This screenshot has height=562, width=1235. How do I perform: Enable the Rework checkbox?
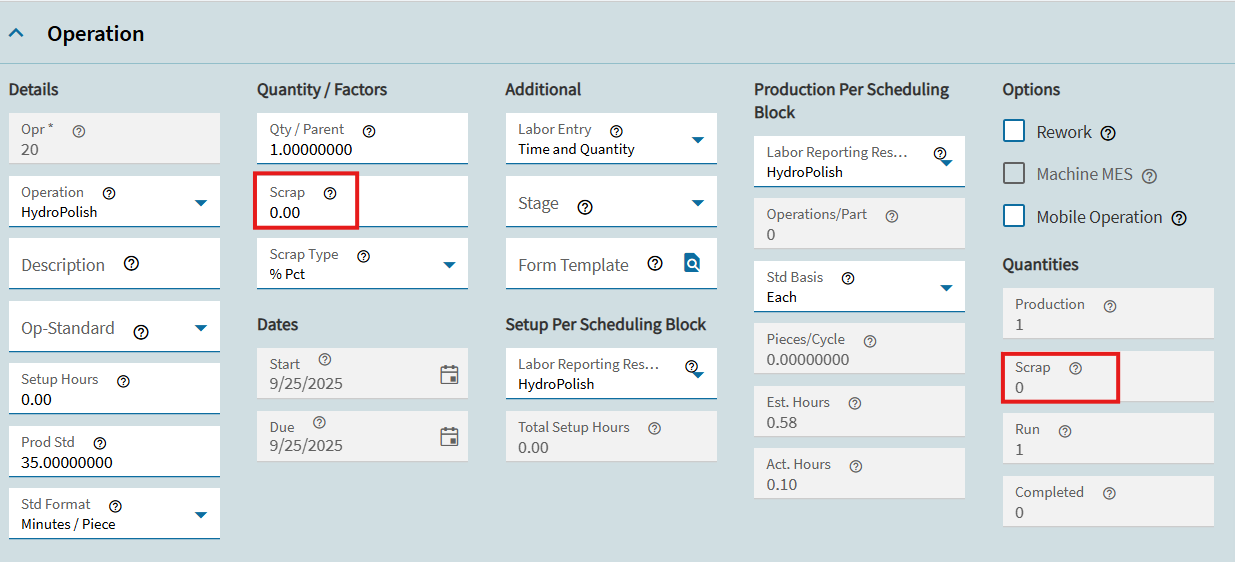tap(1014, 131)
